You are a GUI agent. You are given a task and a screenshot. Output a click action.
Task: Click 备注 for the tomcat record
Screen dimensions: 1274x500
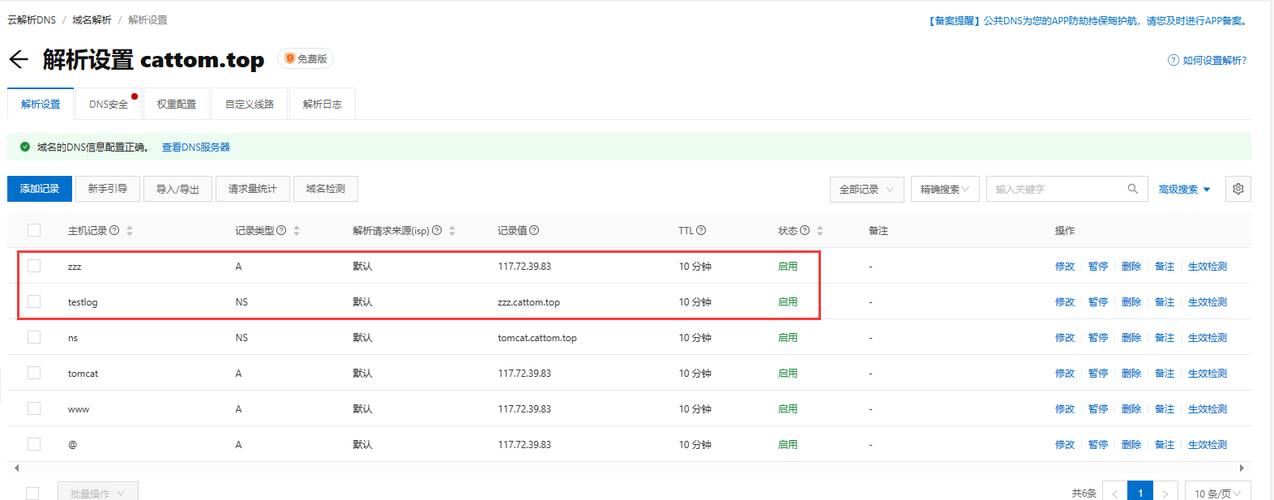1164,373
